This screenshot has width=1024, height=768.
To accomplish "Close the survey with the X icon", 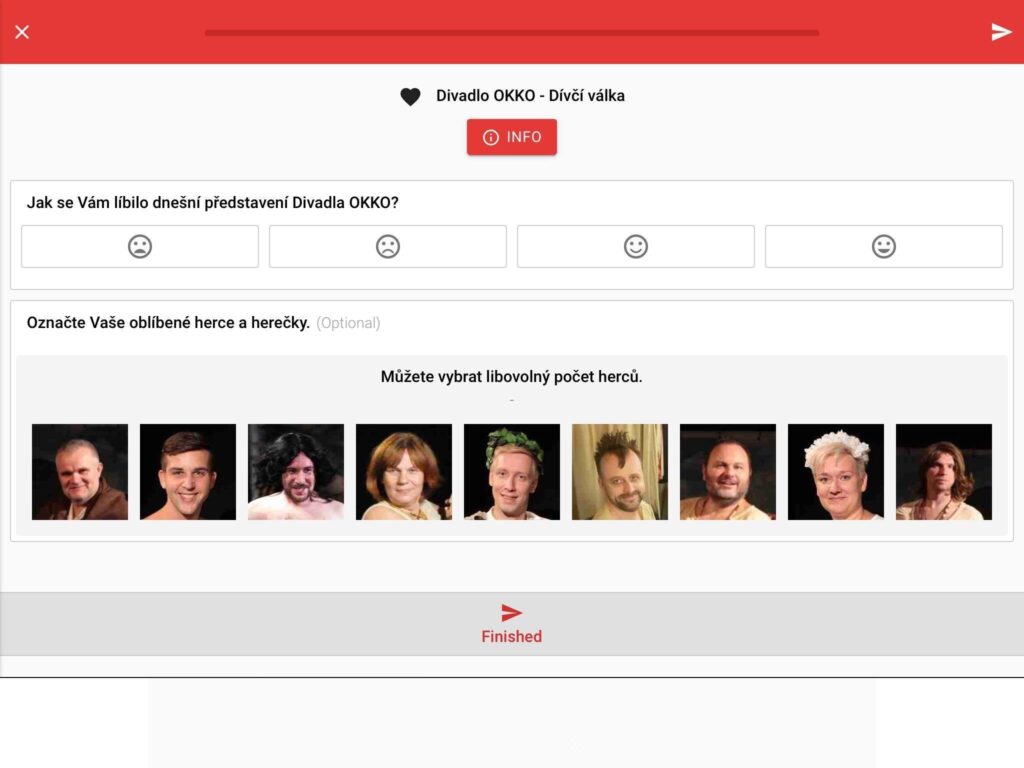I will coord(22,32).
